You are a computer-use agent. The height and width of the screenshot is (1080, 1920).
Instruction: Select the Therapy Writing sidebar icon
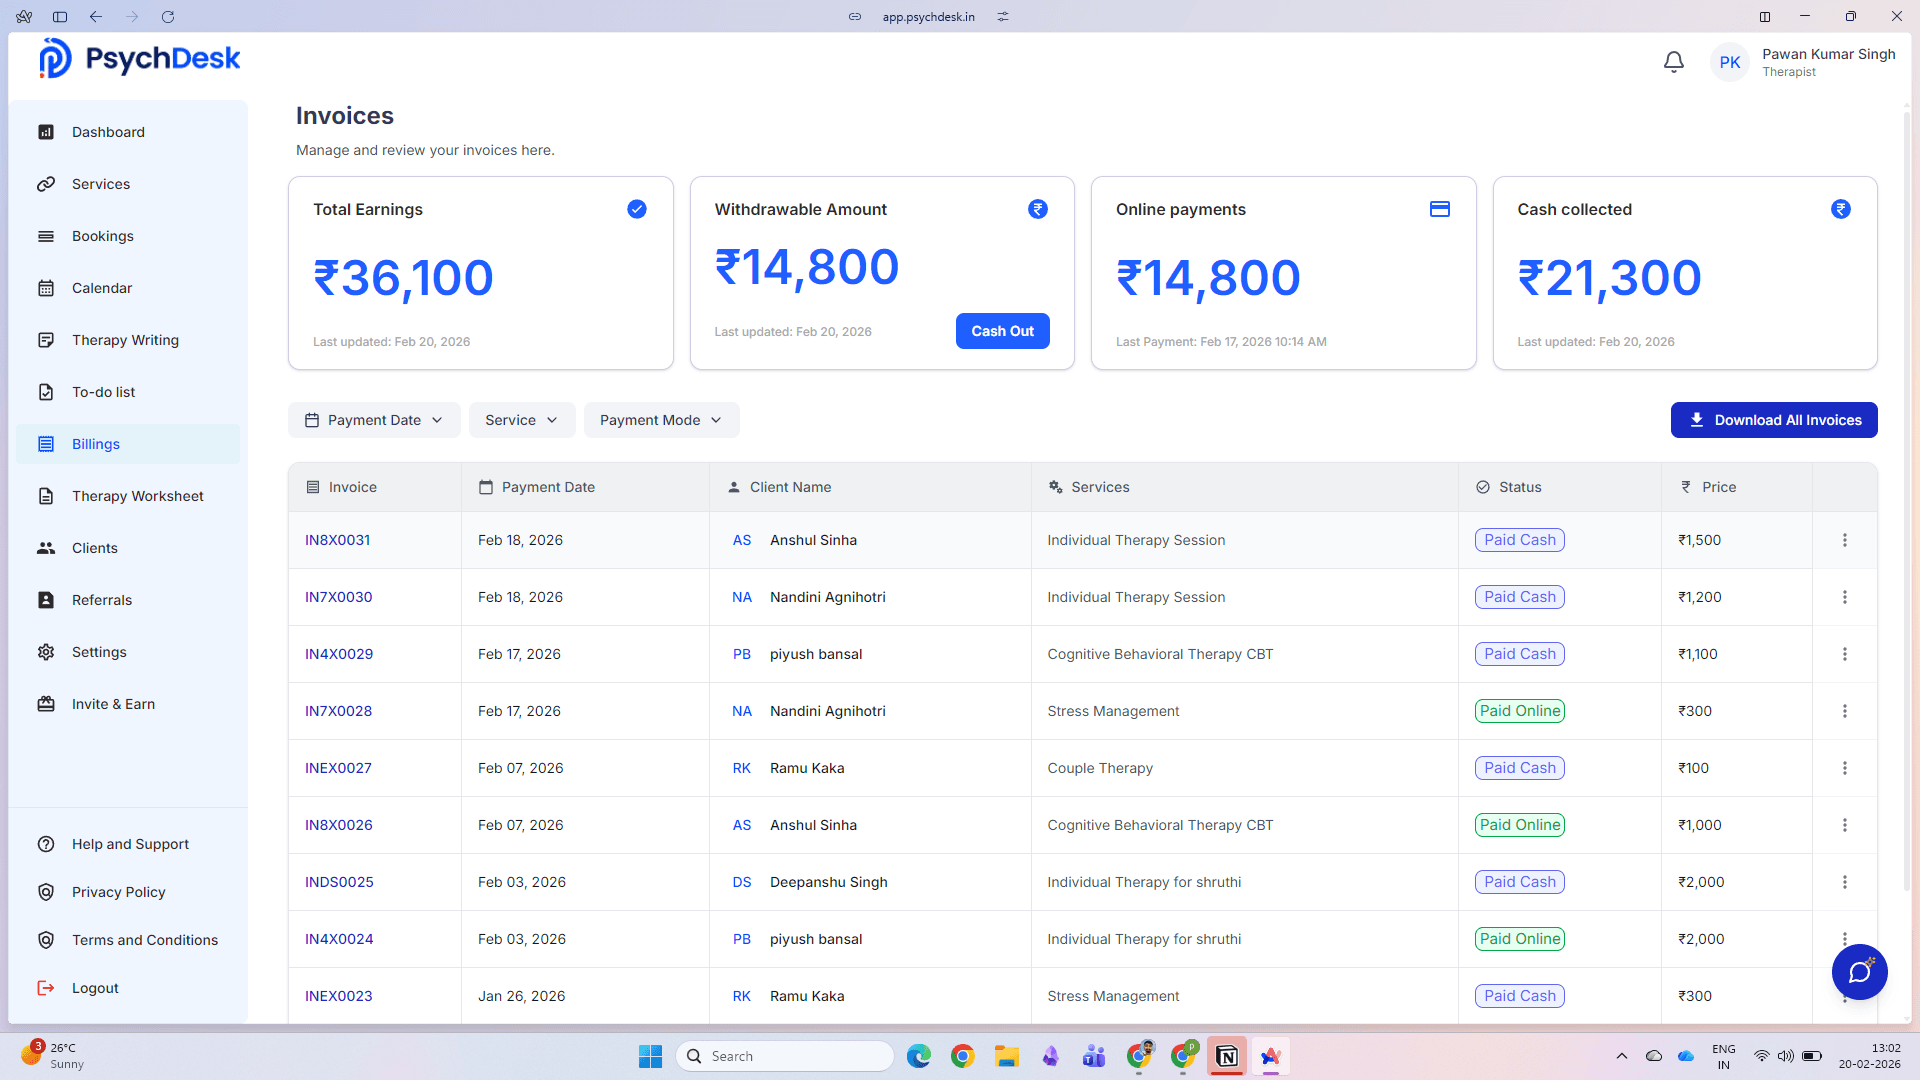point(47,340)
